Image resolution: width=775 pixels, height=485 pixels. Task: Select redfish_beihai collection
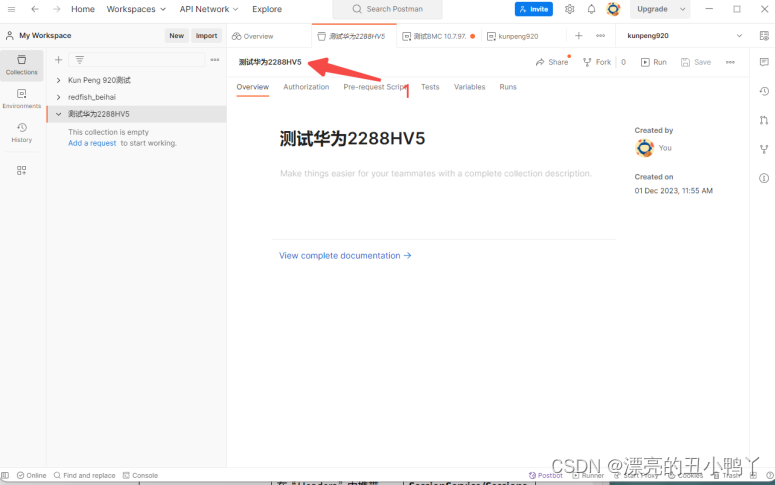[x=92, y=97]
